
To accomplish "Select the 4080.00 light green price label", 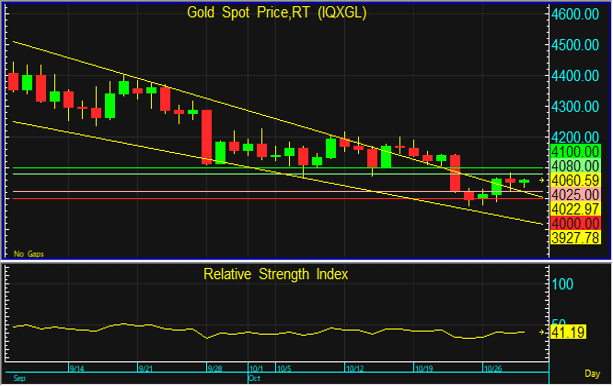I will click(575, 166).
